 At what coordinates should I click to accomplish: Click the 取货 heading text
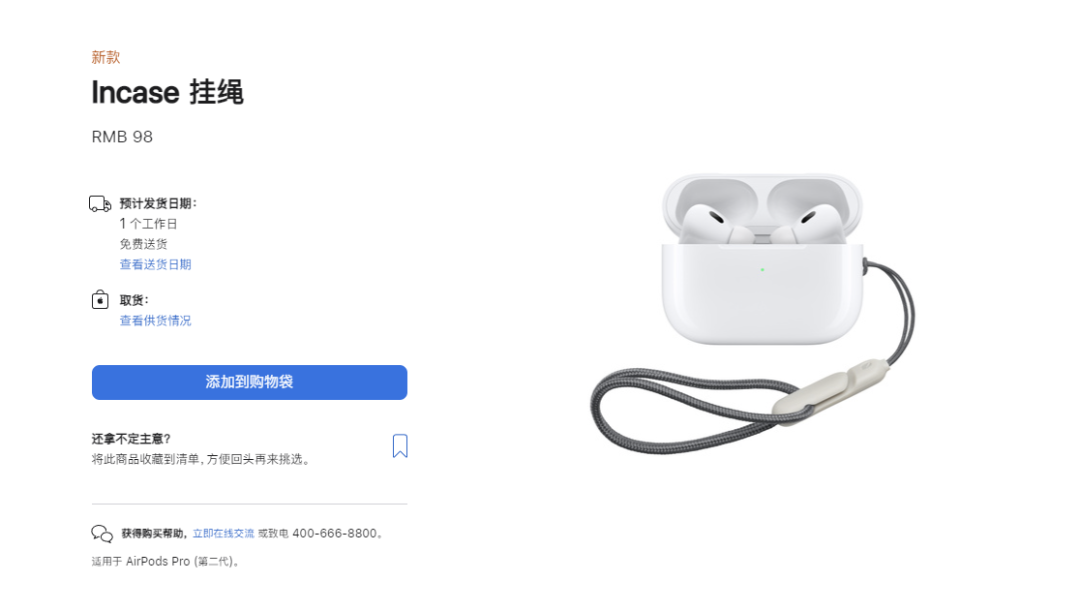(x=134, y=300)
